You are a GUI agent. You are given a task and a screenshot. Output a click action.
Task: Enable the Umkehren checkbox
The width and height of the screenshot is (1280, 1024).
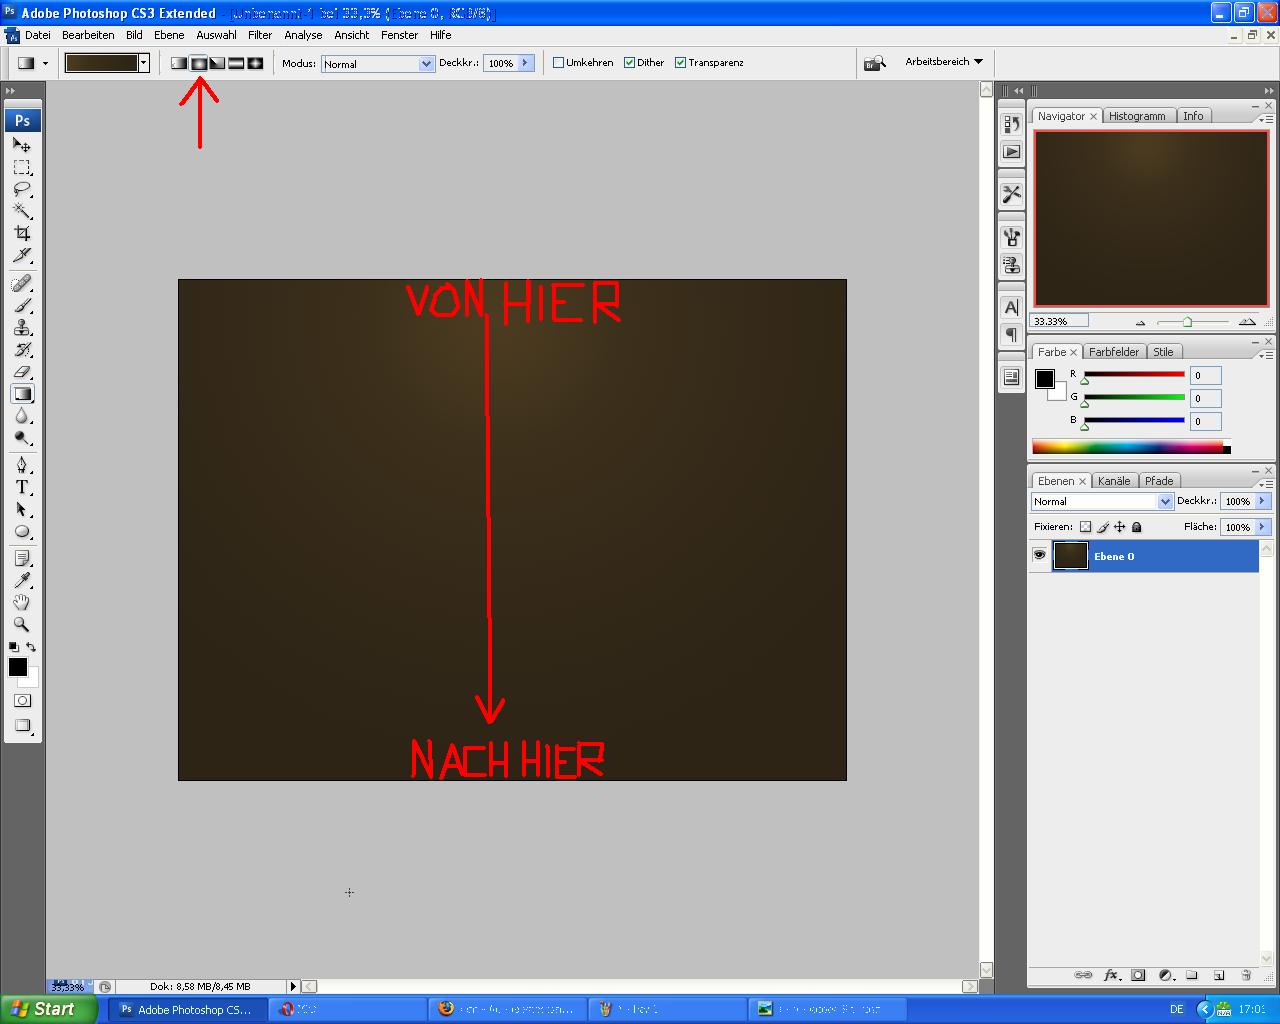[559, 63]
